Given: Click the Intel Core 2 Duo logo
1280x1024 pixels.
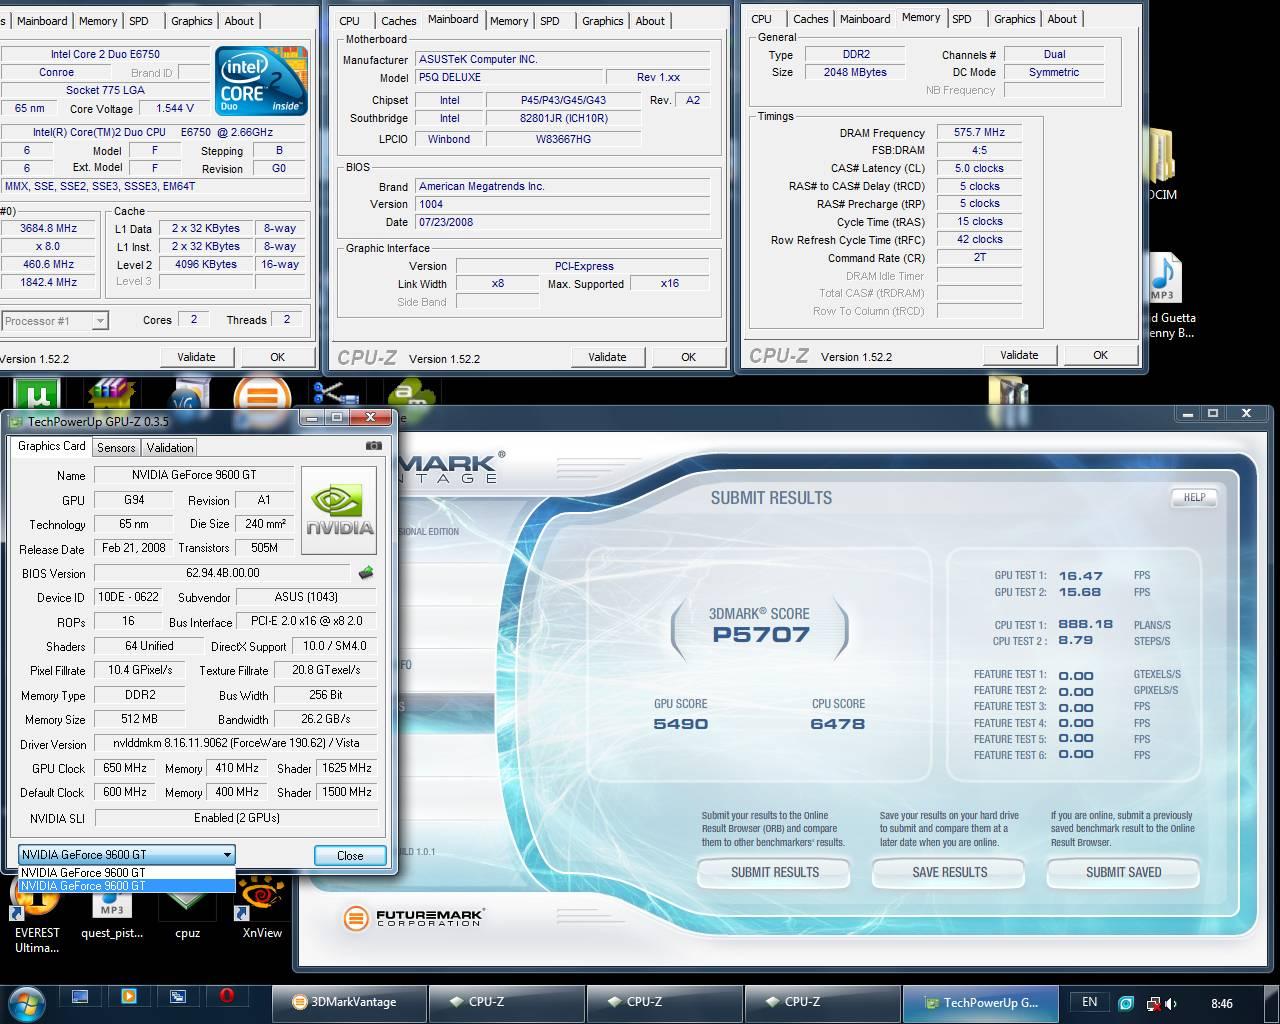Looking at the screenshot, I should click(x=261, y=81).
